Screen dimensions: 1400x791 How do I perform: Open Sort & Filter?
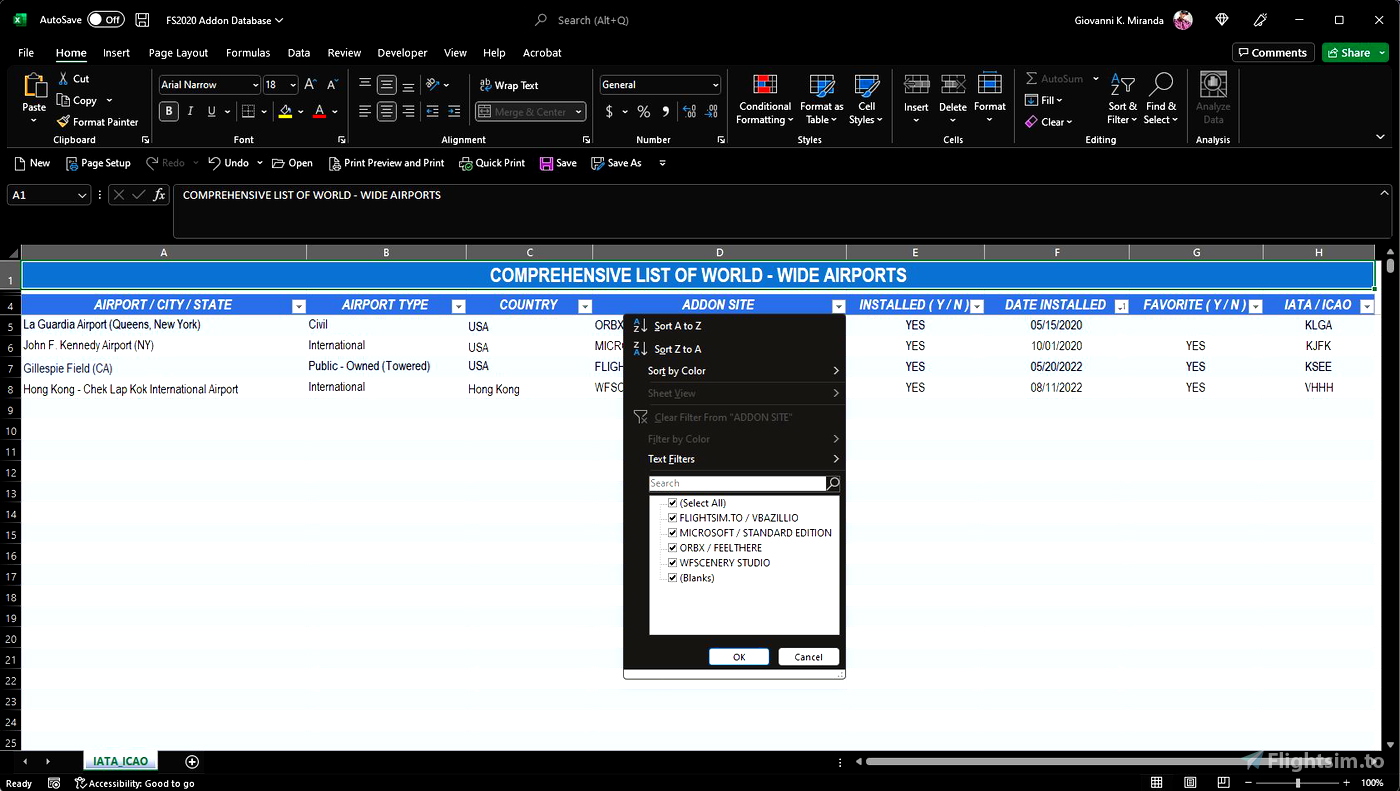coord(1122,99)
